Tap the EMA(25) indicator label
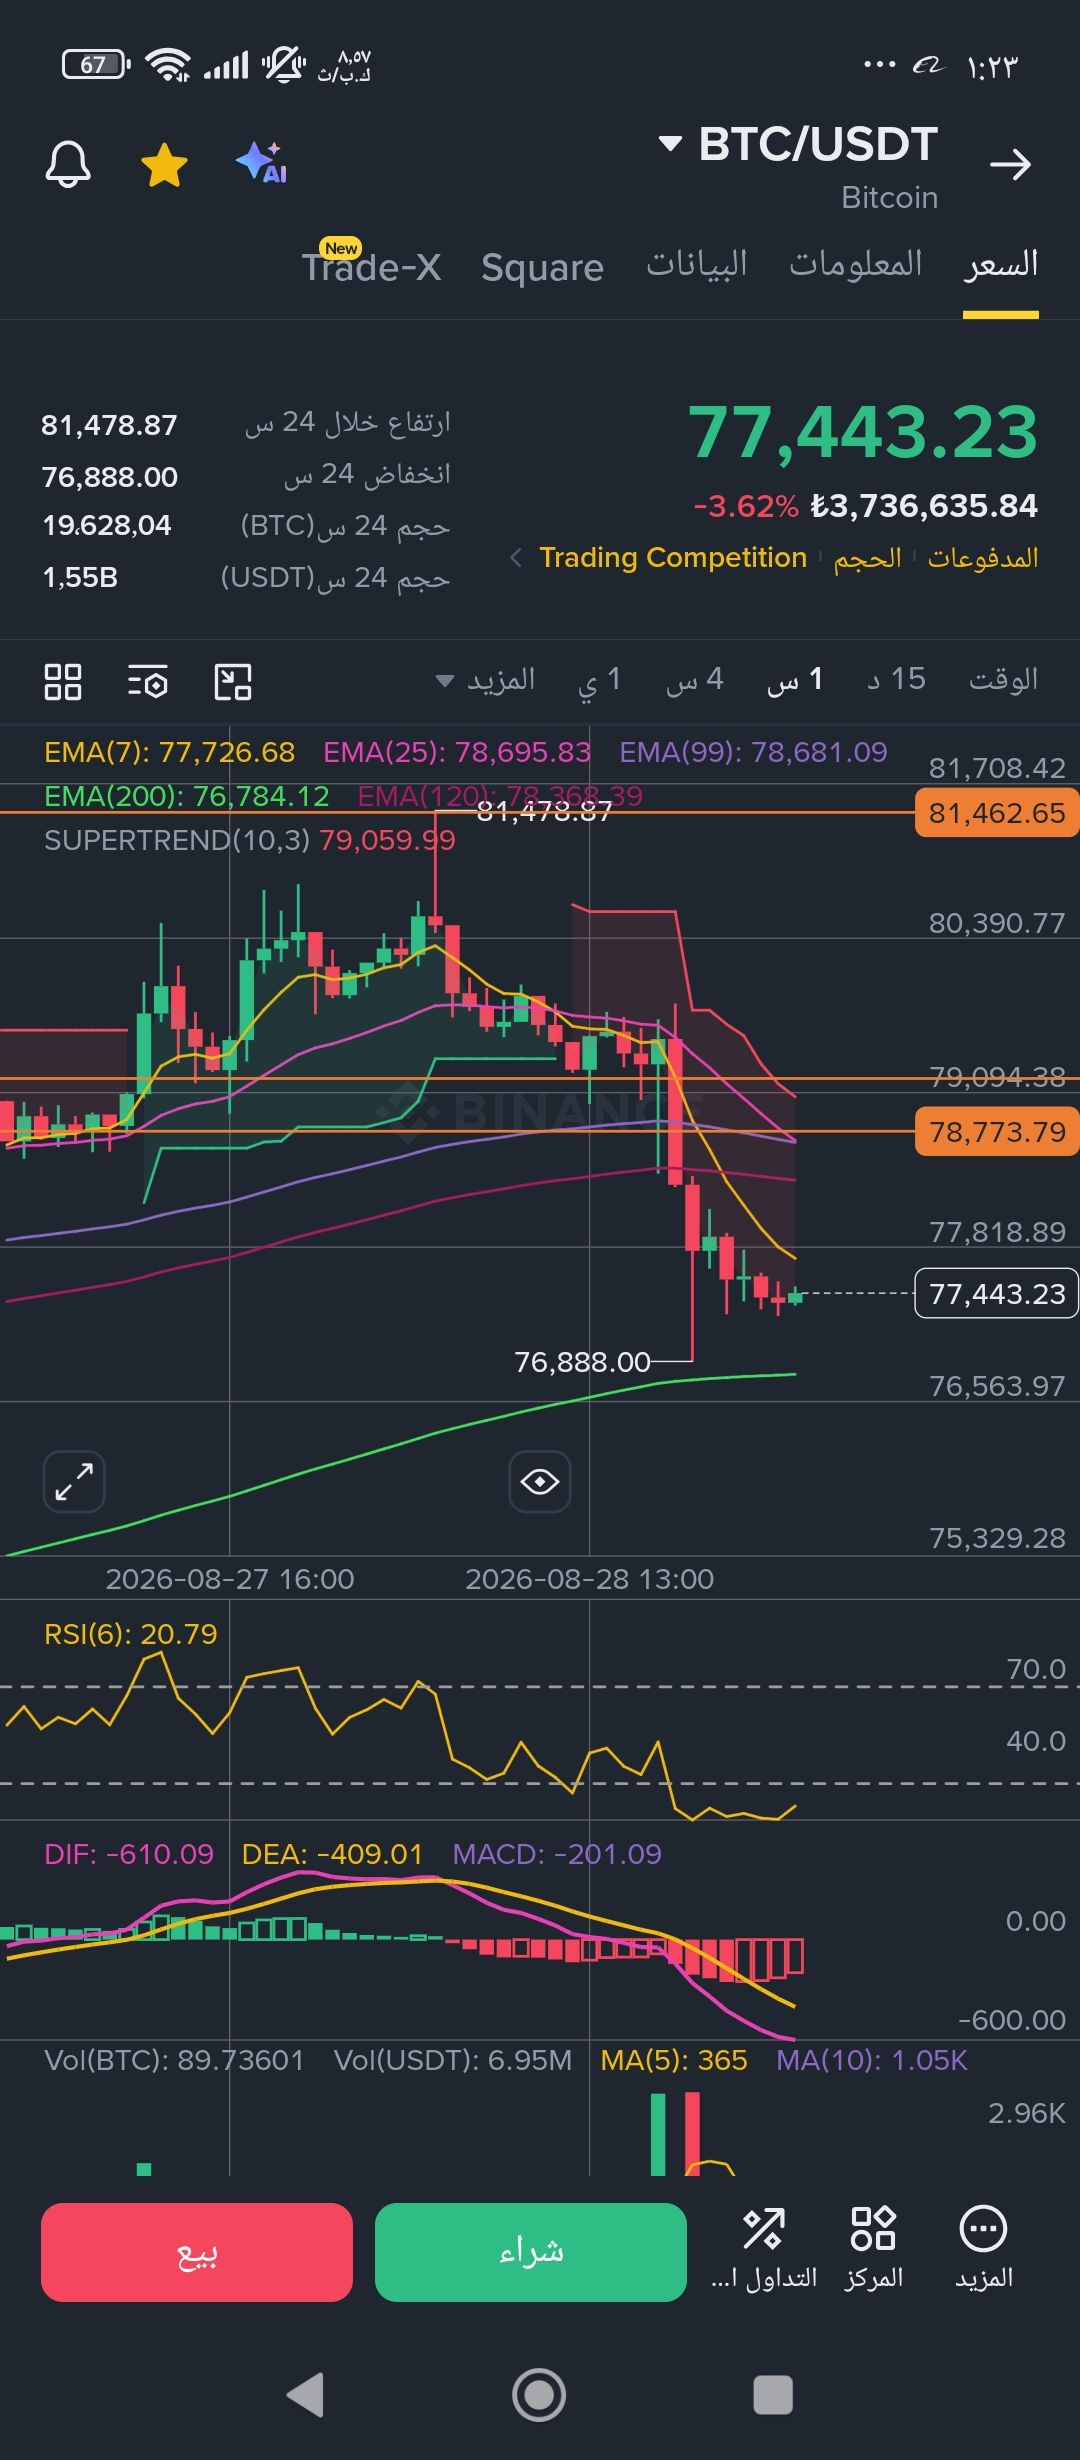The image size is (1080, 2460). [457, 752]
